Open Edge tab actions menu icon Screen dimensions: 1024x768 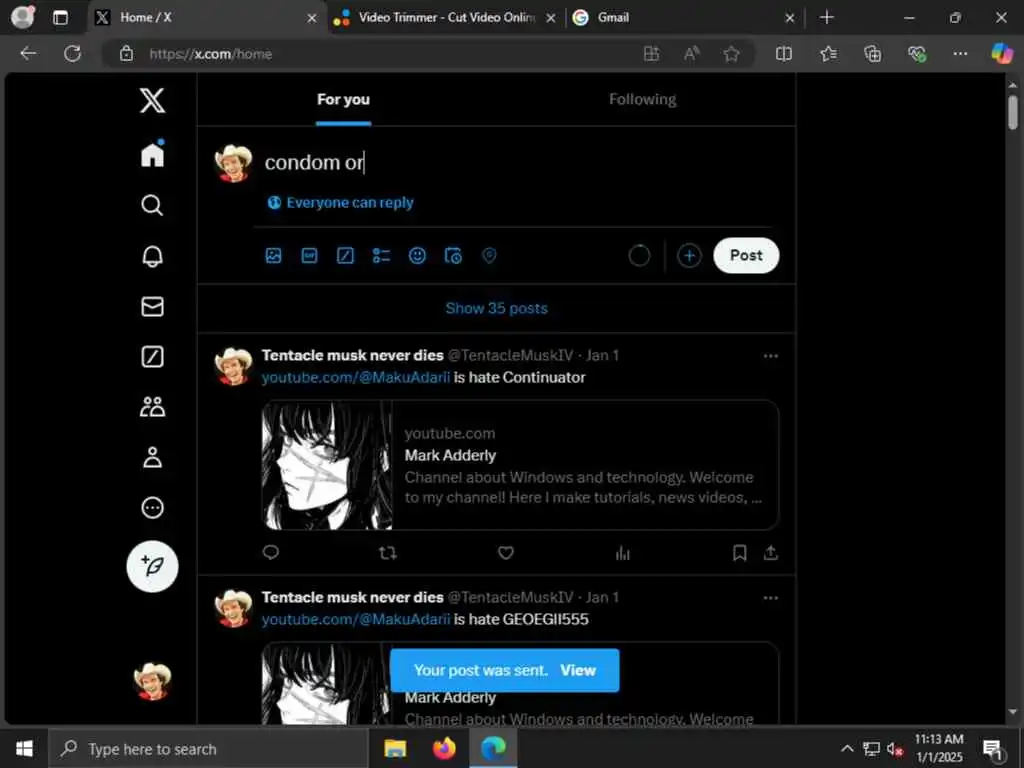click(x=60, y=18)
